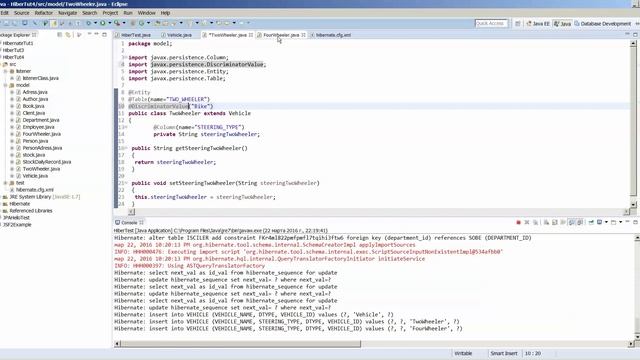Select the Java perspective button
Image resolution: width=640 pixels, height=360 pixels.
coord(562,24)
